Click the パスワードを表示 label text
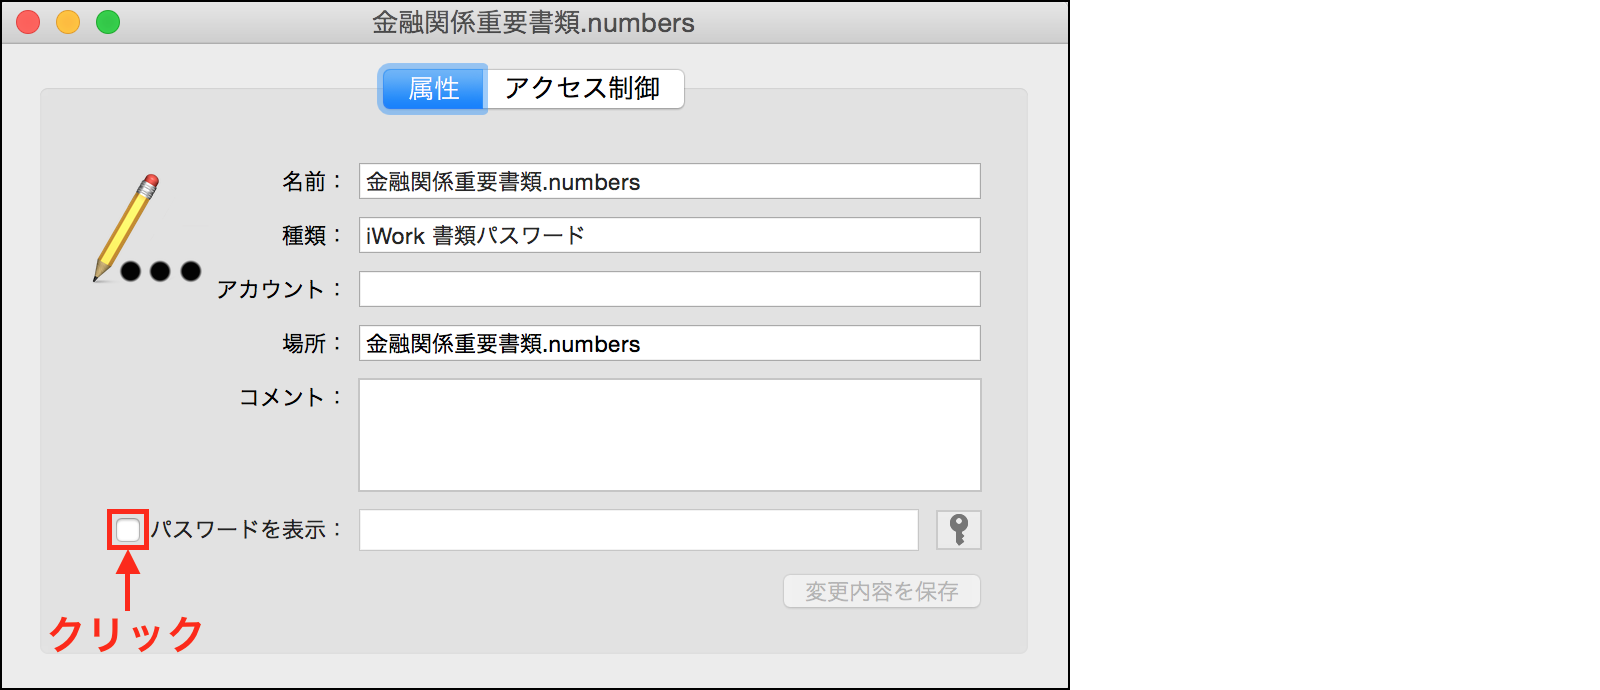 click(240, 530)
